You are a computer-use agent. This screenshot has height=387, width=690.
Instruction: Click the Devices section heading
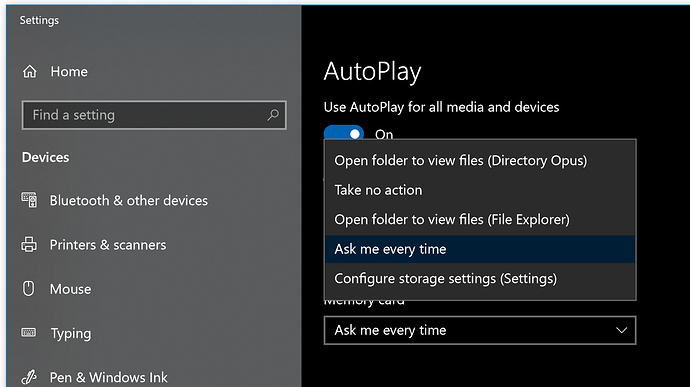(x=45, y=157)
